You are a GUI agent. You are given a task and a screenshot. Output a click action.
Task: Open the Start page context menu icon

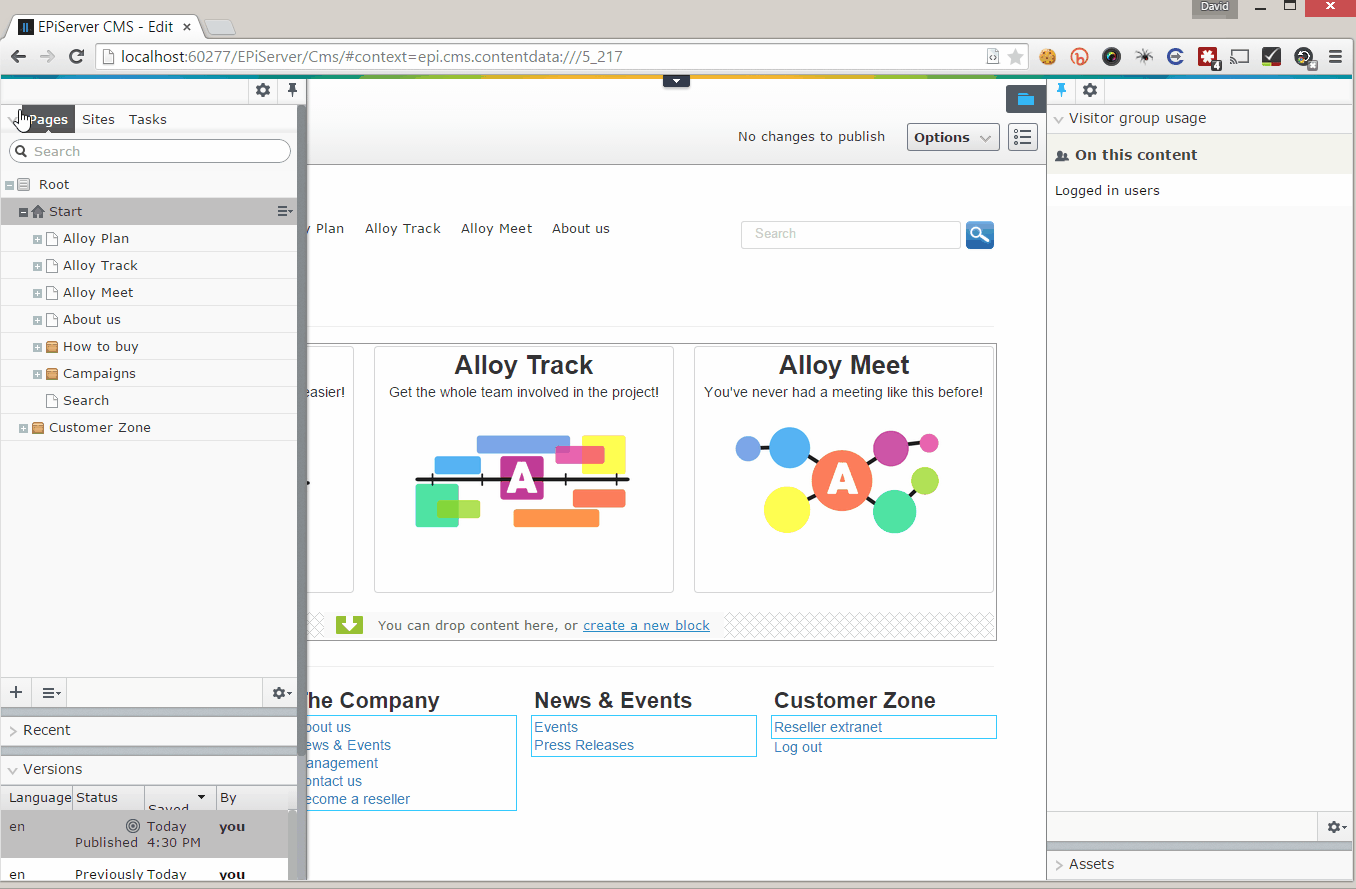click(x=285, y=211)
